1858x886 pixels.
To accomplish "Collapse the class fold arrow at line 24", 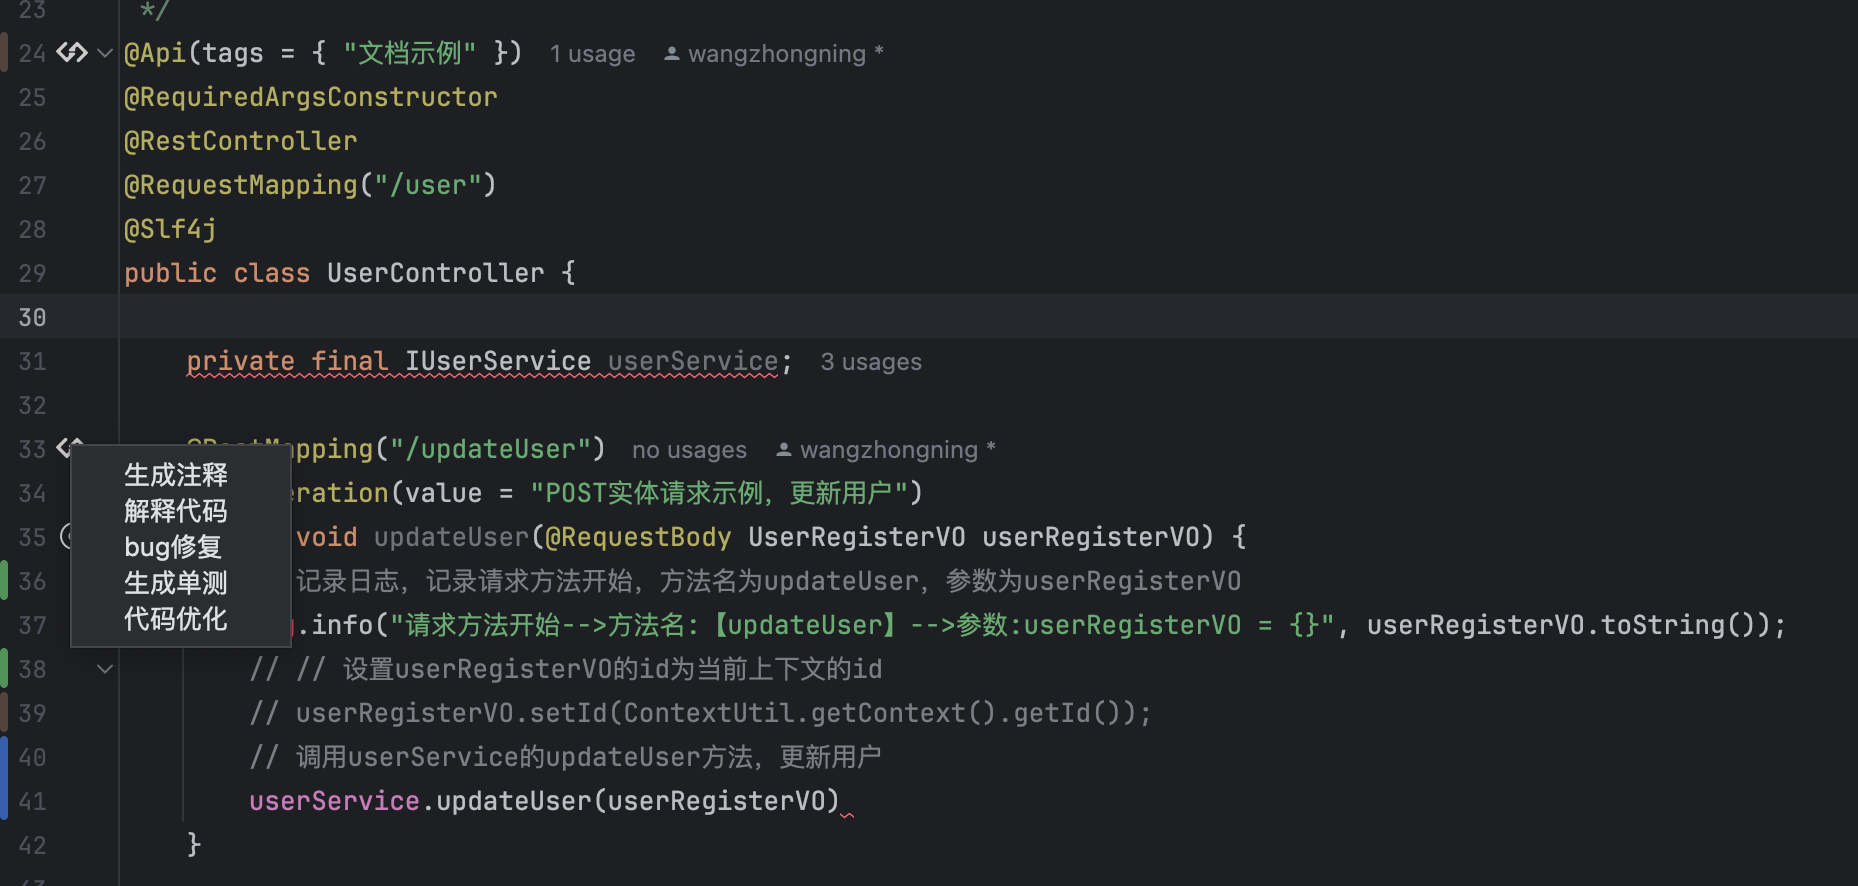I will coord(105,53).
